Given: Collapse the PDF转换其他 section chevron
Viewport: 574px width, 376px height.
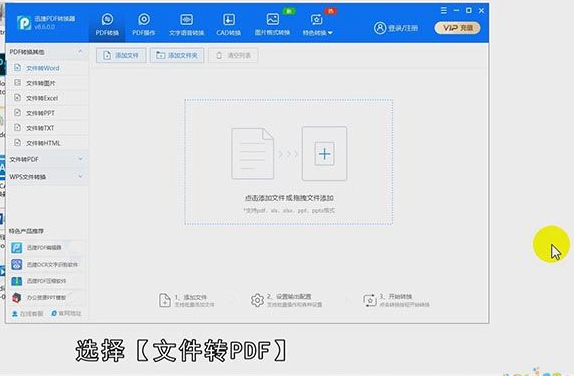Looking at the screenshot, I should [x=80, y=52].
